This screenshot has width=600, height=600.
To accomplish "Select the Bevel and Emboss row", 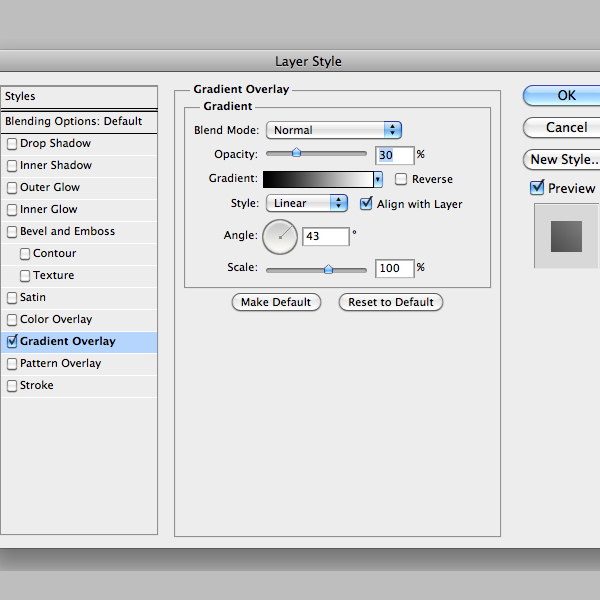I will coord(79,232).
